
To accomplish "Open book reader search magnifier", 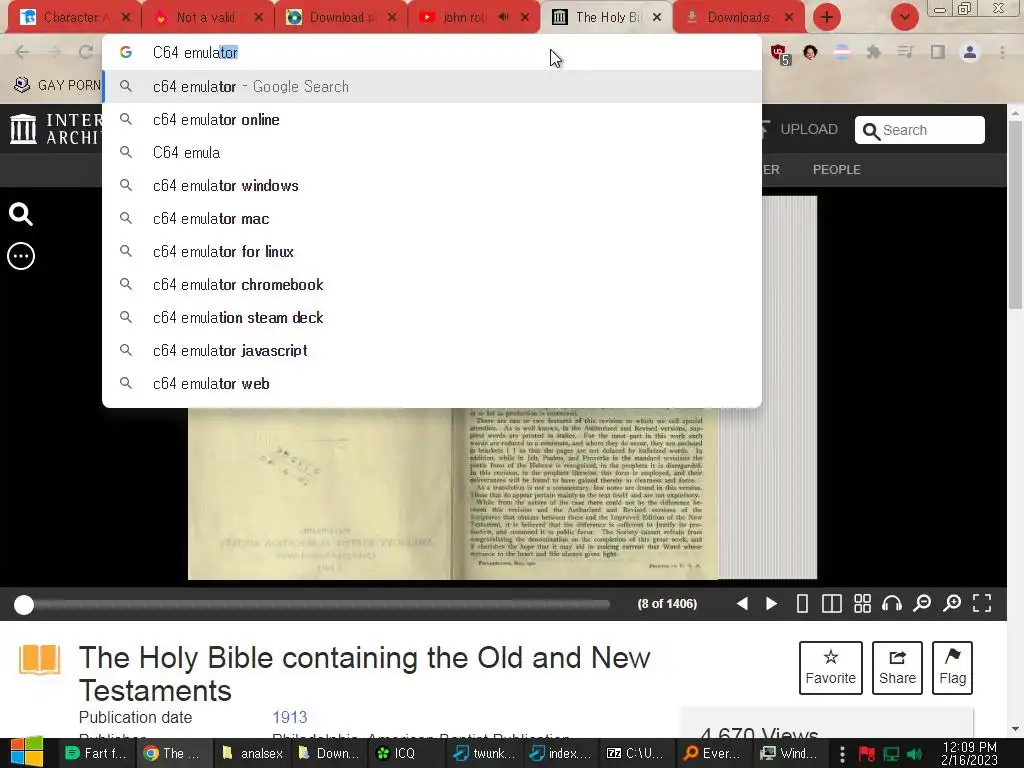I will (21, 214).
